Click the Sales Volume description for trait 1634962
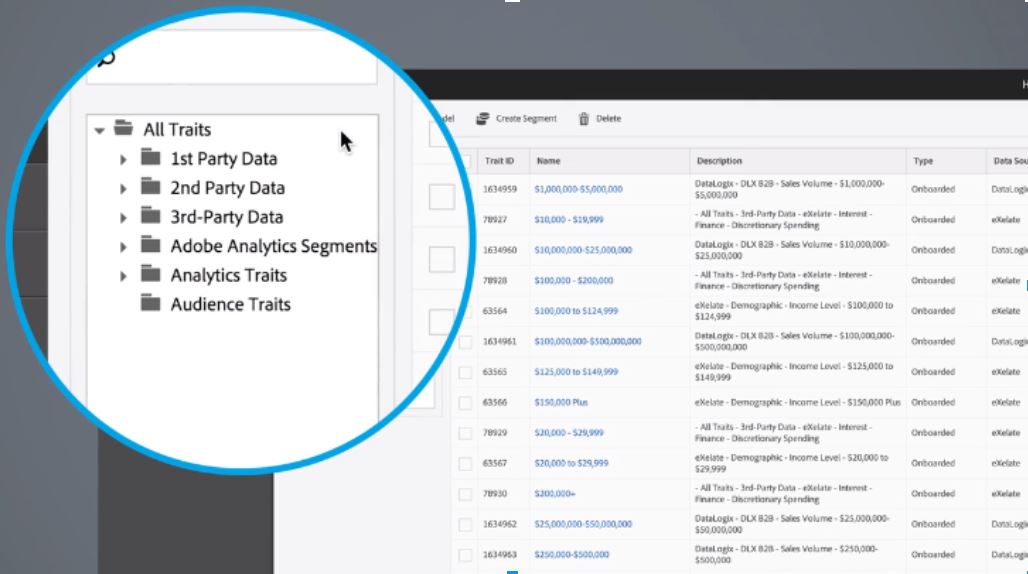Image resolution: width=1028 pixels, height=574 pixels. 792,524
